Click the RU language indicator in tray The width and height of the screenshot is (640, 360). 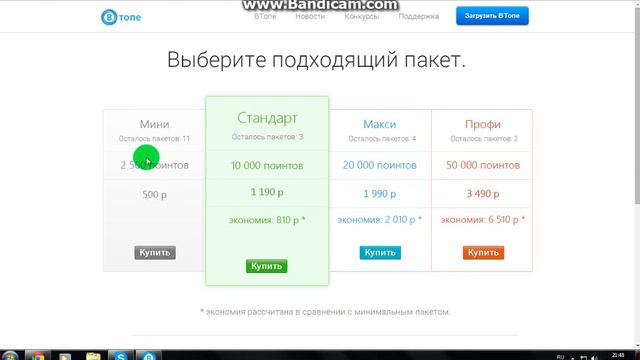pos(560,357)
